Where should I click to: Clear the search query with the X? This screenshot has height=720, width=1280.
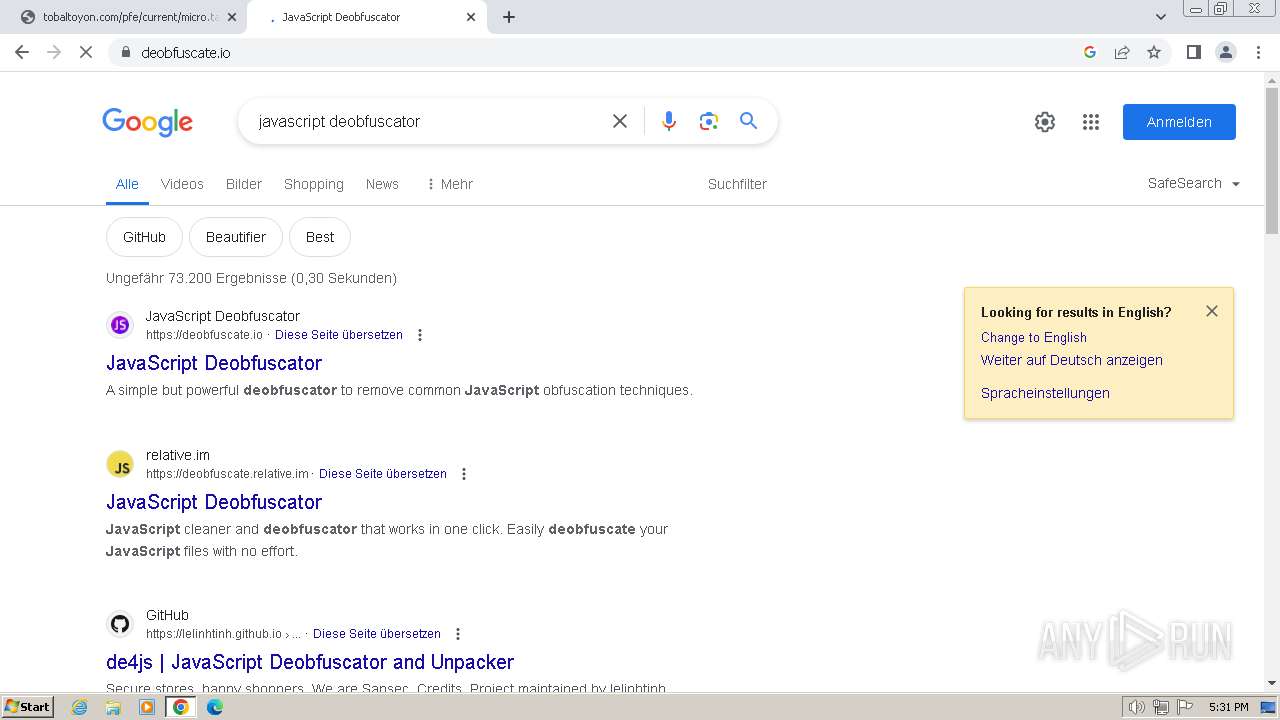620,121
